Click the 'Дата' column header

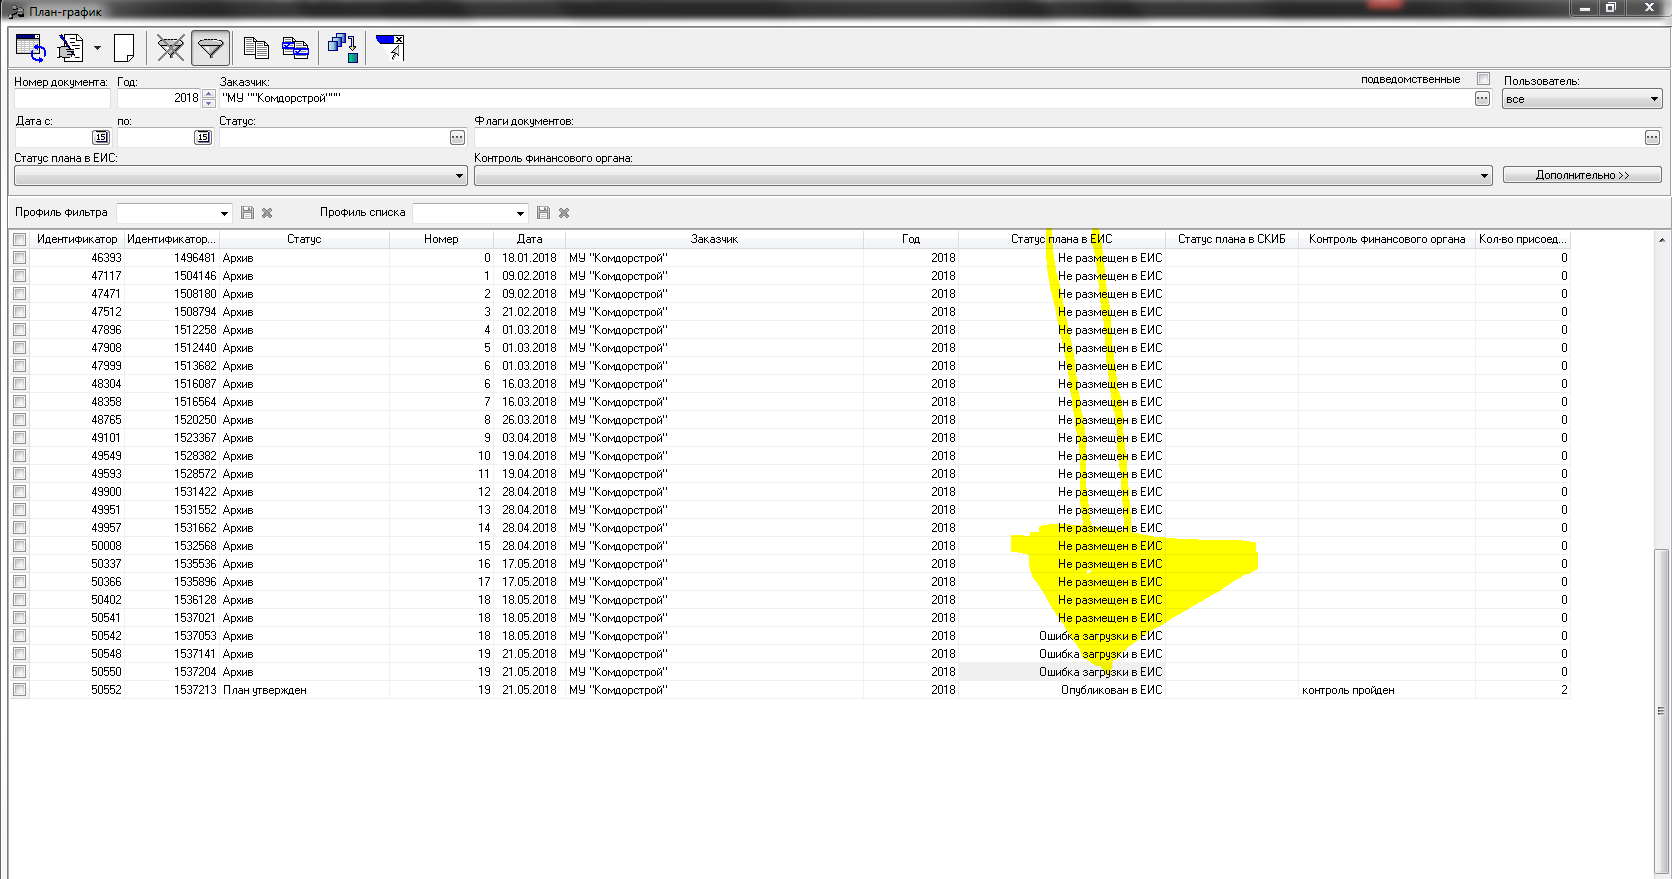coord(529,239)
